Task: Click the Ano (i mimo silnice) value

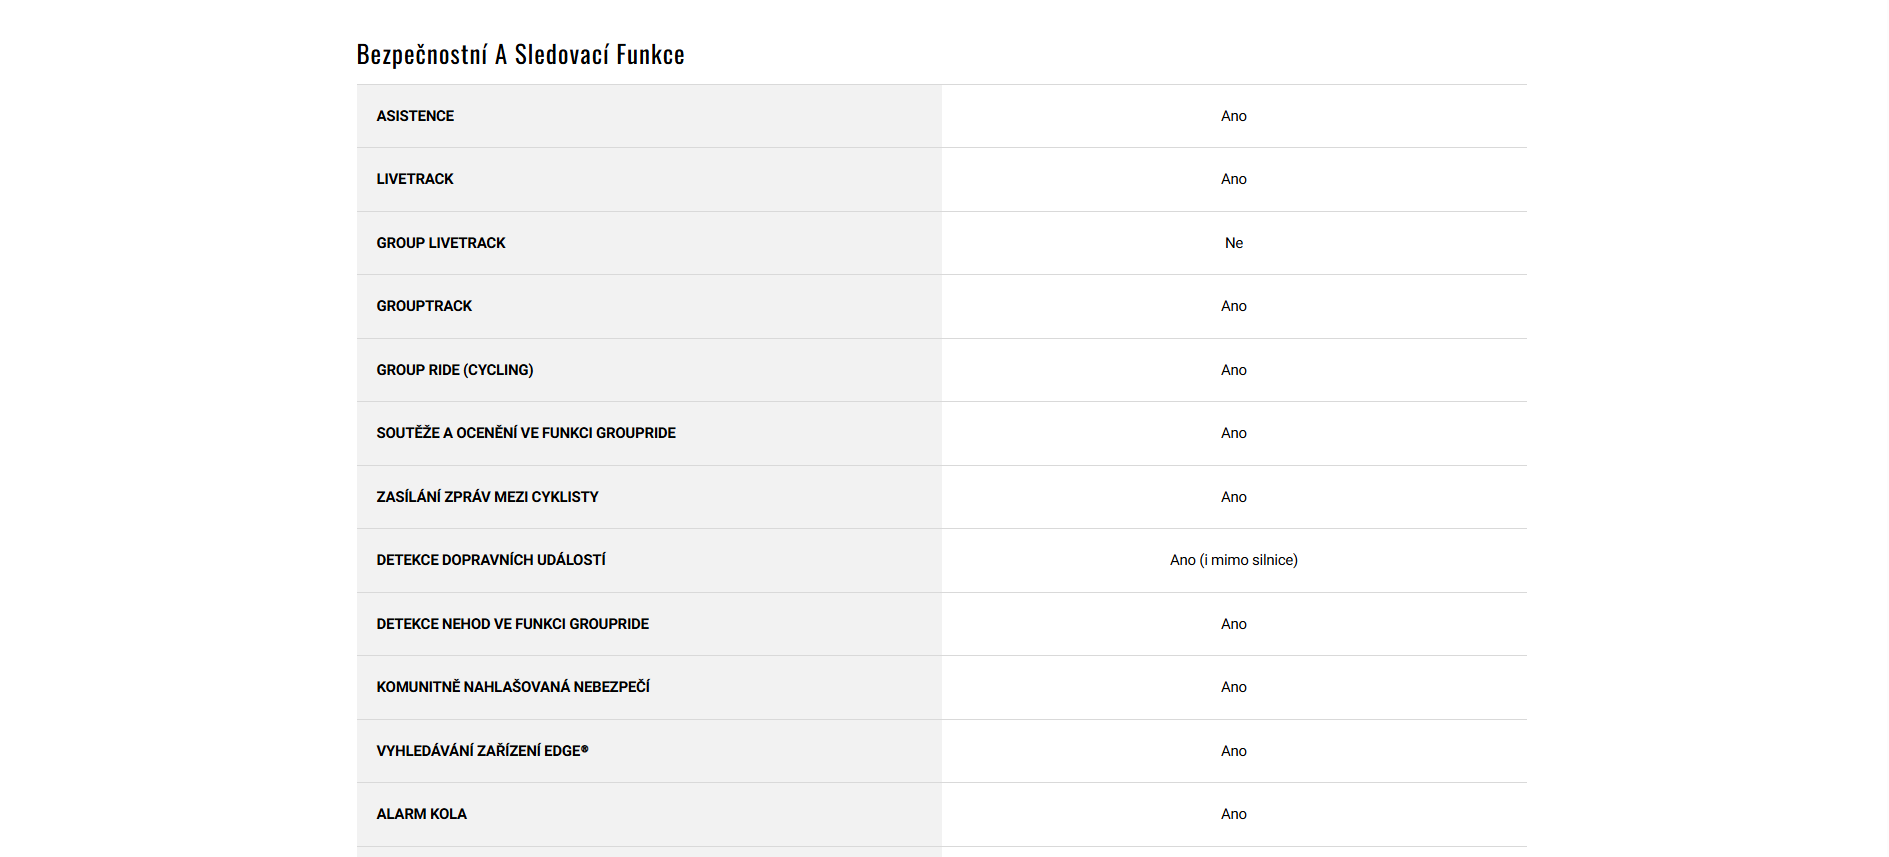Action: pyautogui.click(x=1234, y=560)
